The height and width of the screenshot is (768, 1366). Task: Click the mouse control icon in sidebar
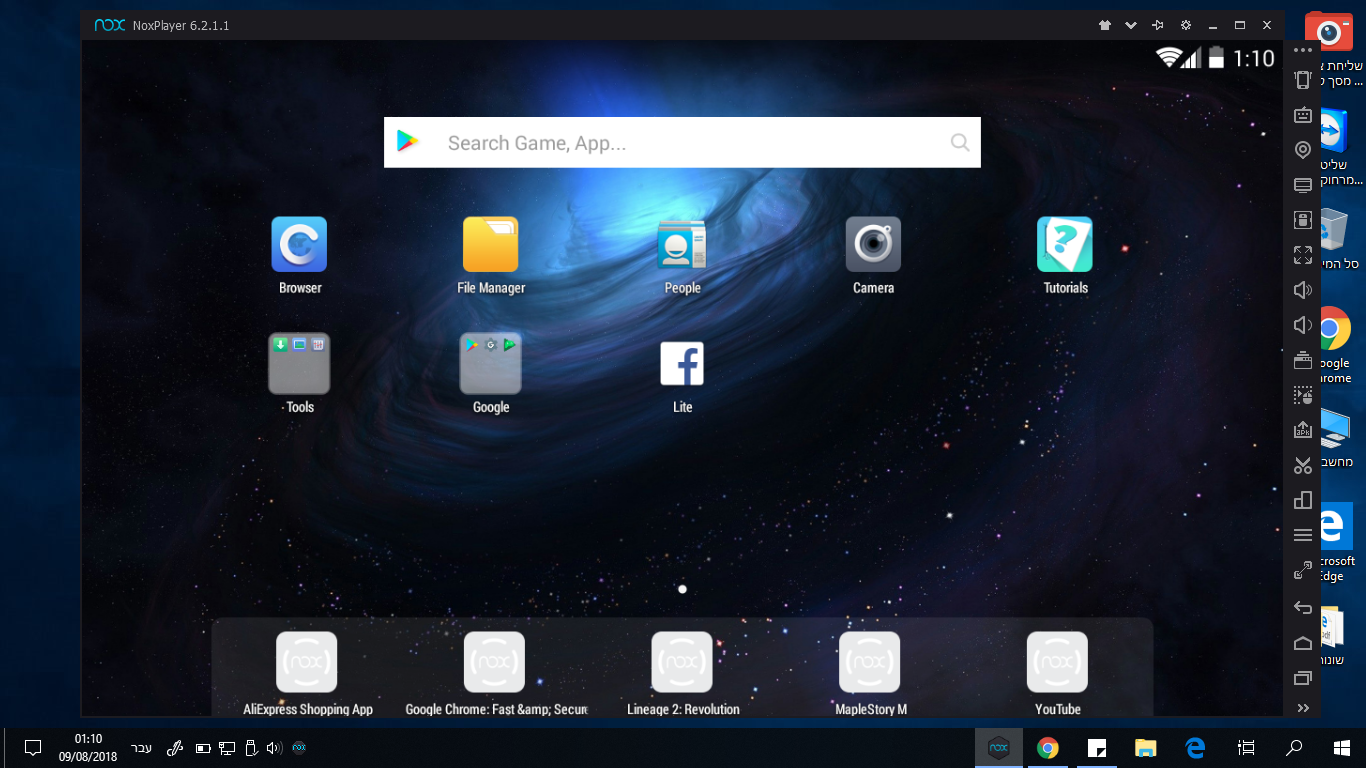click(1302, 220)
